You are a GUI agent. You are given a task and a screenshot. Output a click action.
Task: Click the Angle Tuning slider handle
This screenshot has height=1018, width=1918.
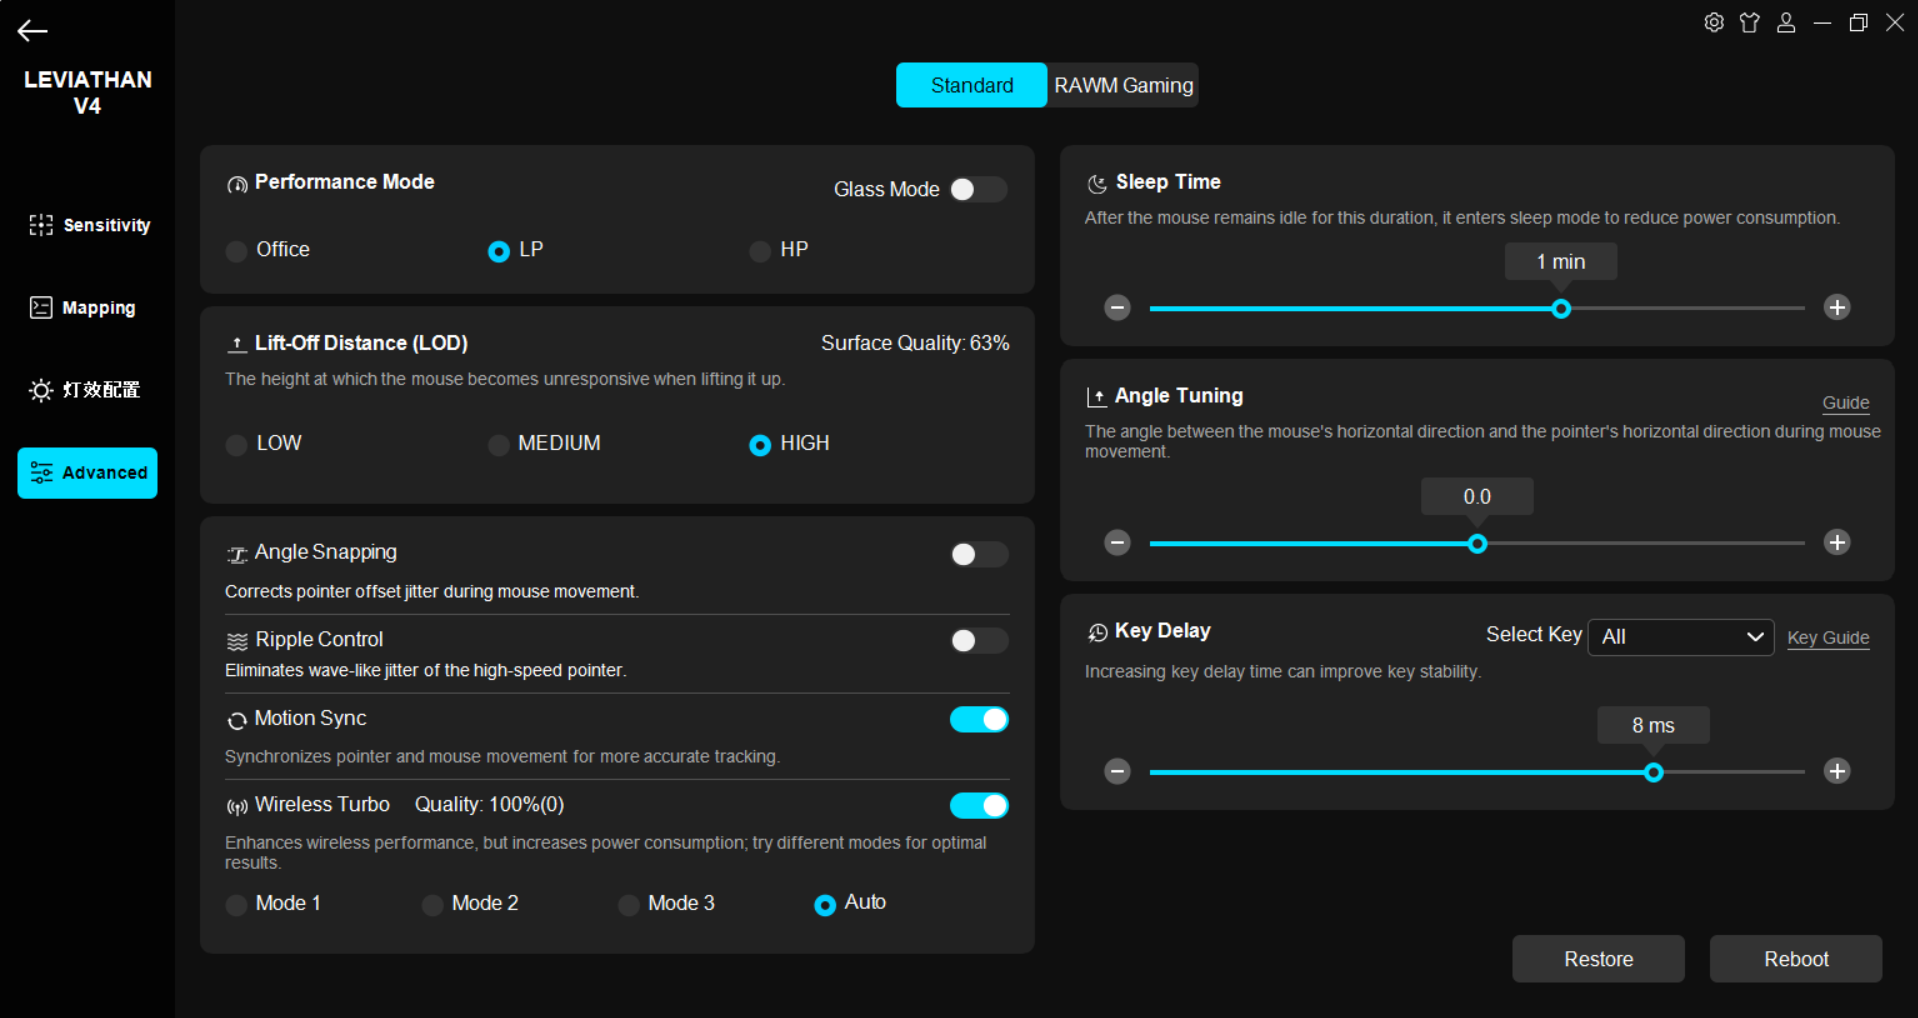pos(1477,544)
